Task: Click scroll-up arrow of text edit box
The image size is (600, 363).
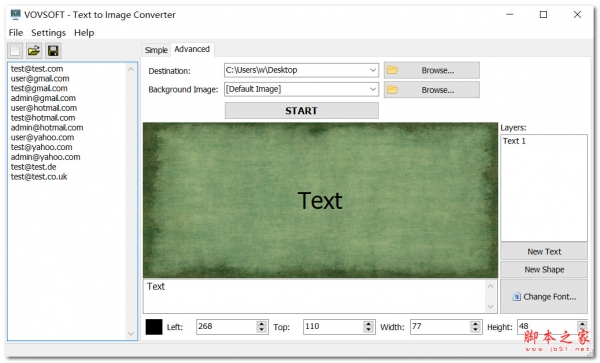Action: (x=491, y=286)
